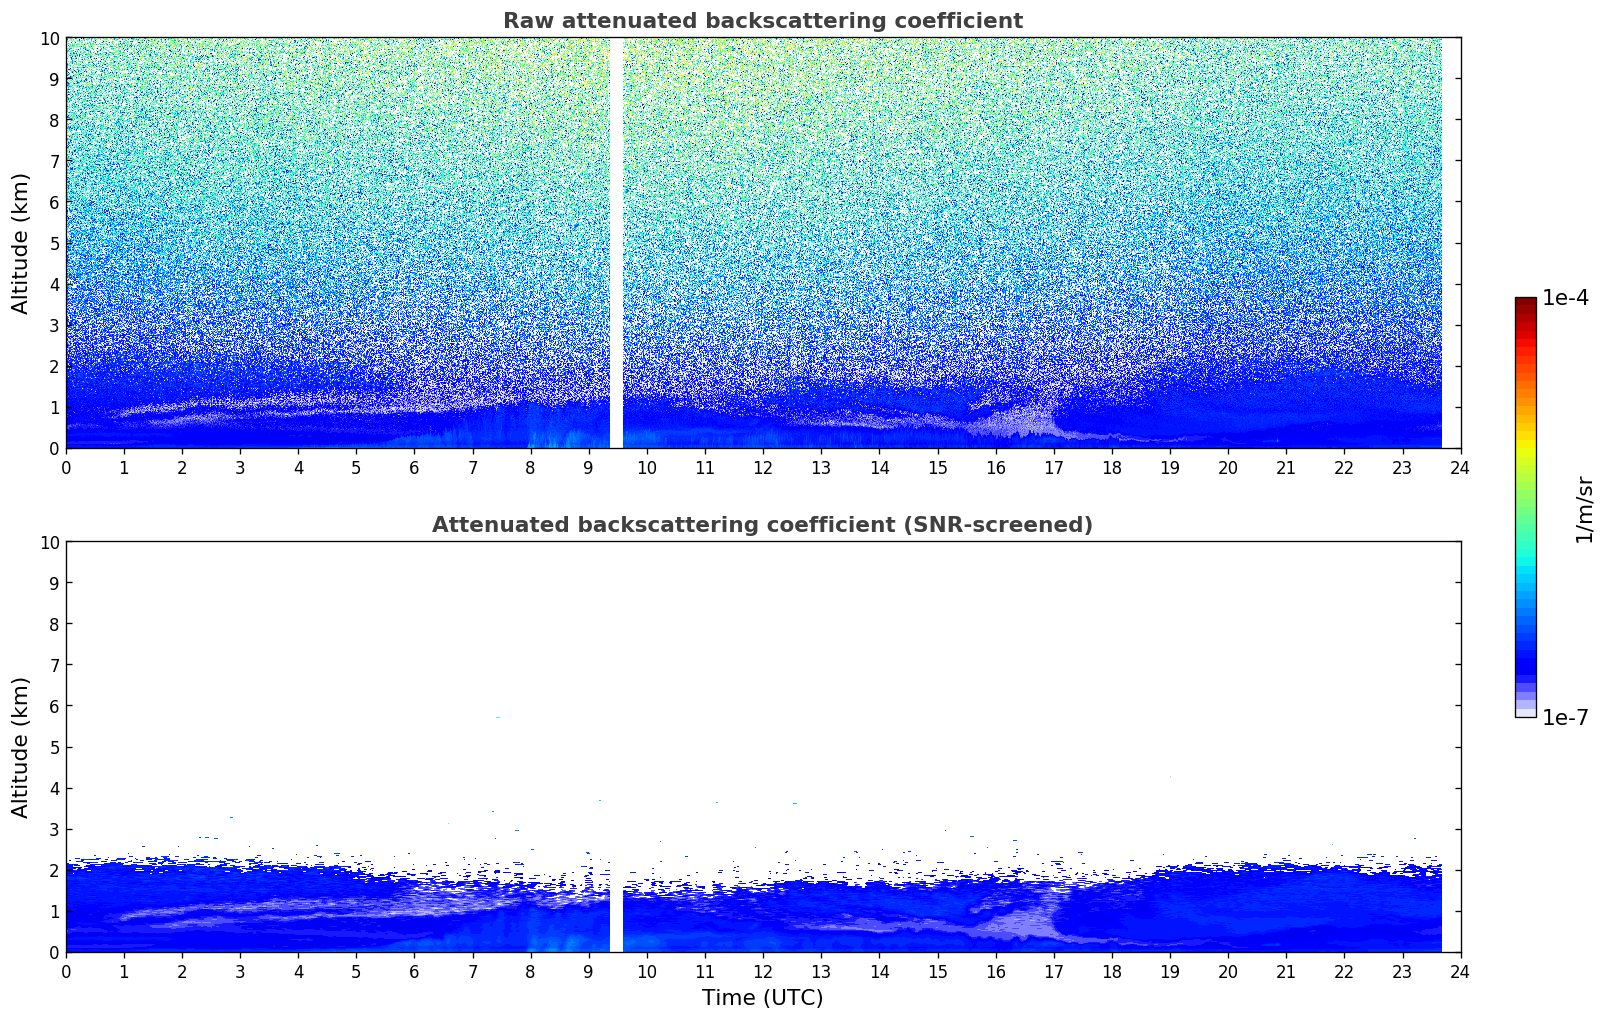Click the '8' altitude tick of the raw plot
The width and height of the screenshot is (1606, 1020).
[x=55, y=120]
